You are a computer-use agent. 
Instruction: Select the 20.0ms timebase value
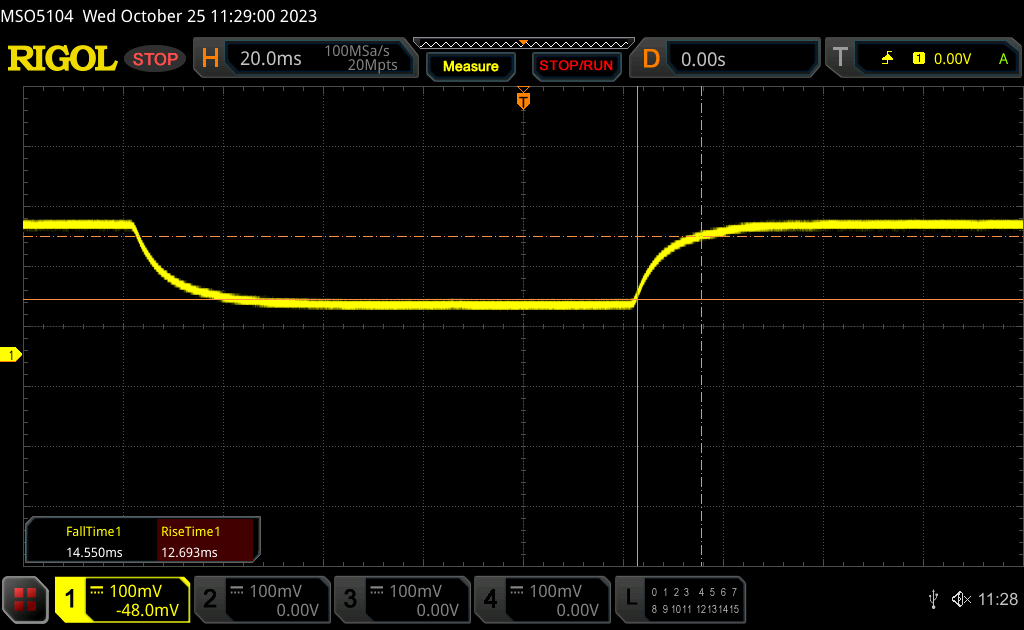tap(270, 59)
